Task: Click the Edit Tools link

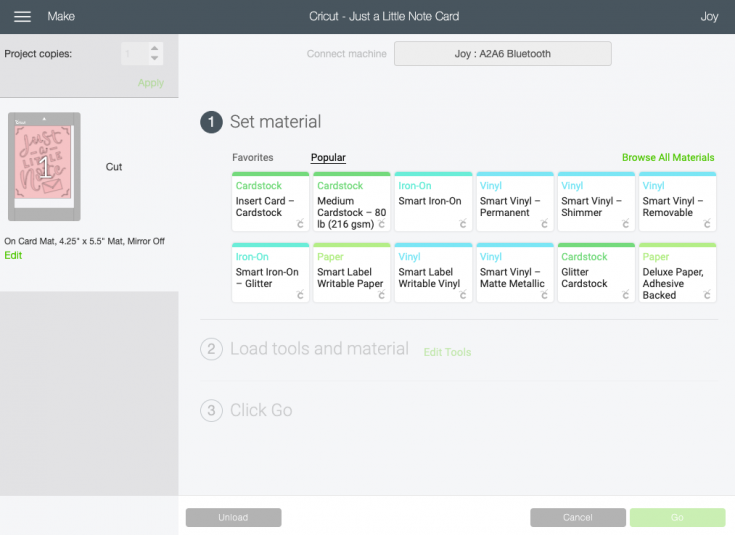Action: point(447,352)
